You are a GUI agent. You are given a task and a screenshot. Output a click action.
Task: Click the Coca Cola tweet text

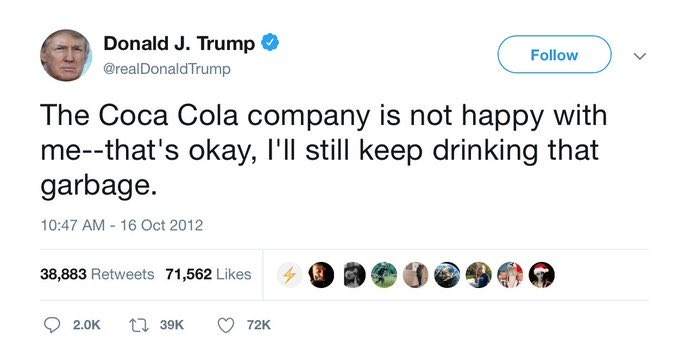324,151
